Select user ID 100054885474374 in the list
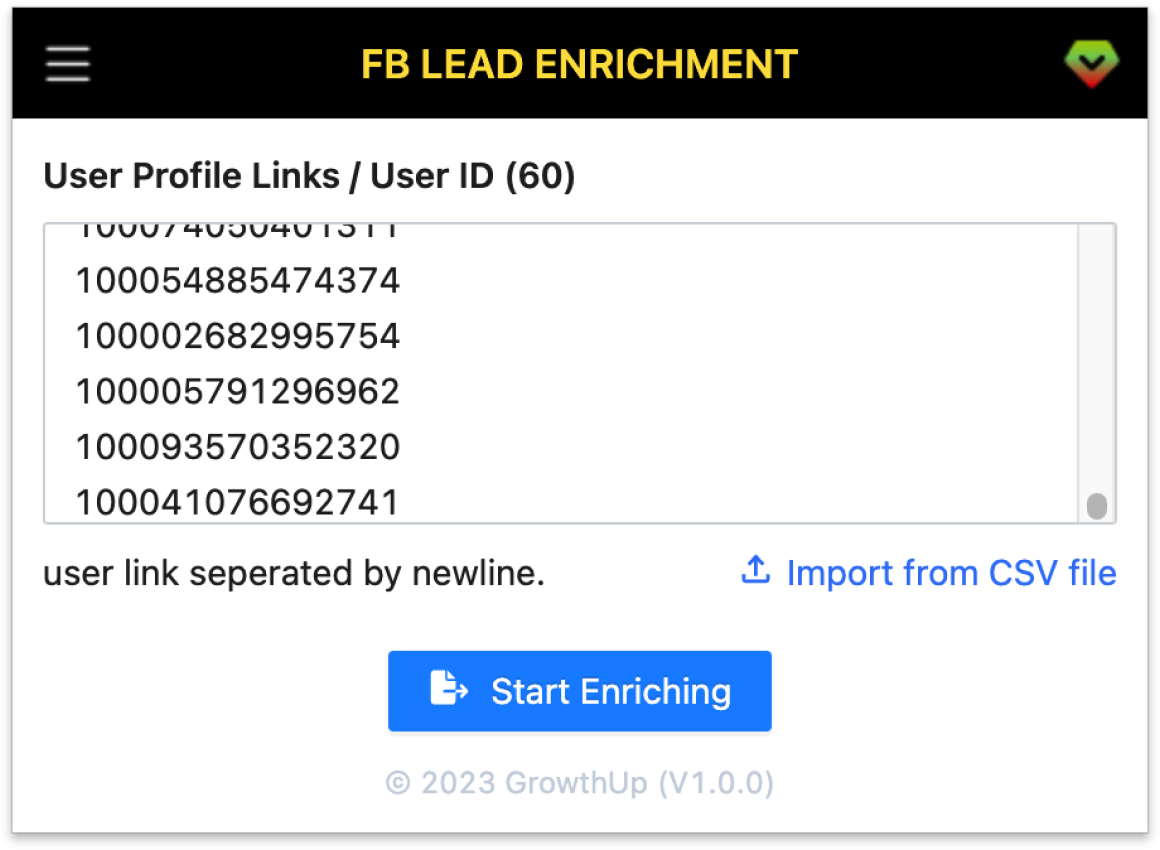This screenshot has width=1160, height=850. tap(237, 281)
